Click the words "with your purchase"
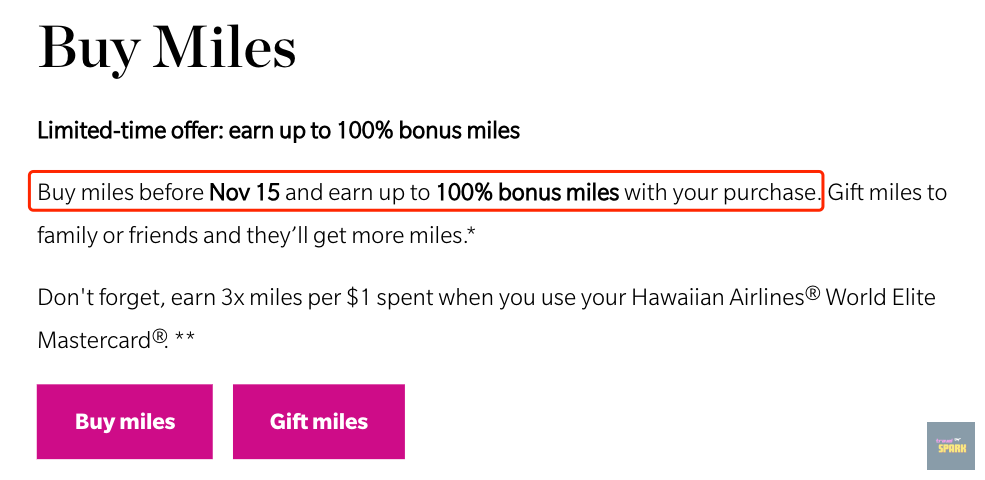985x480 pixels. pos(721,192)
